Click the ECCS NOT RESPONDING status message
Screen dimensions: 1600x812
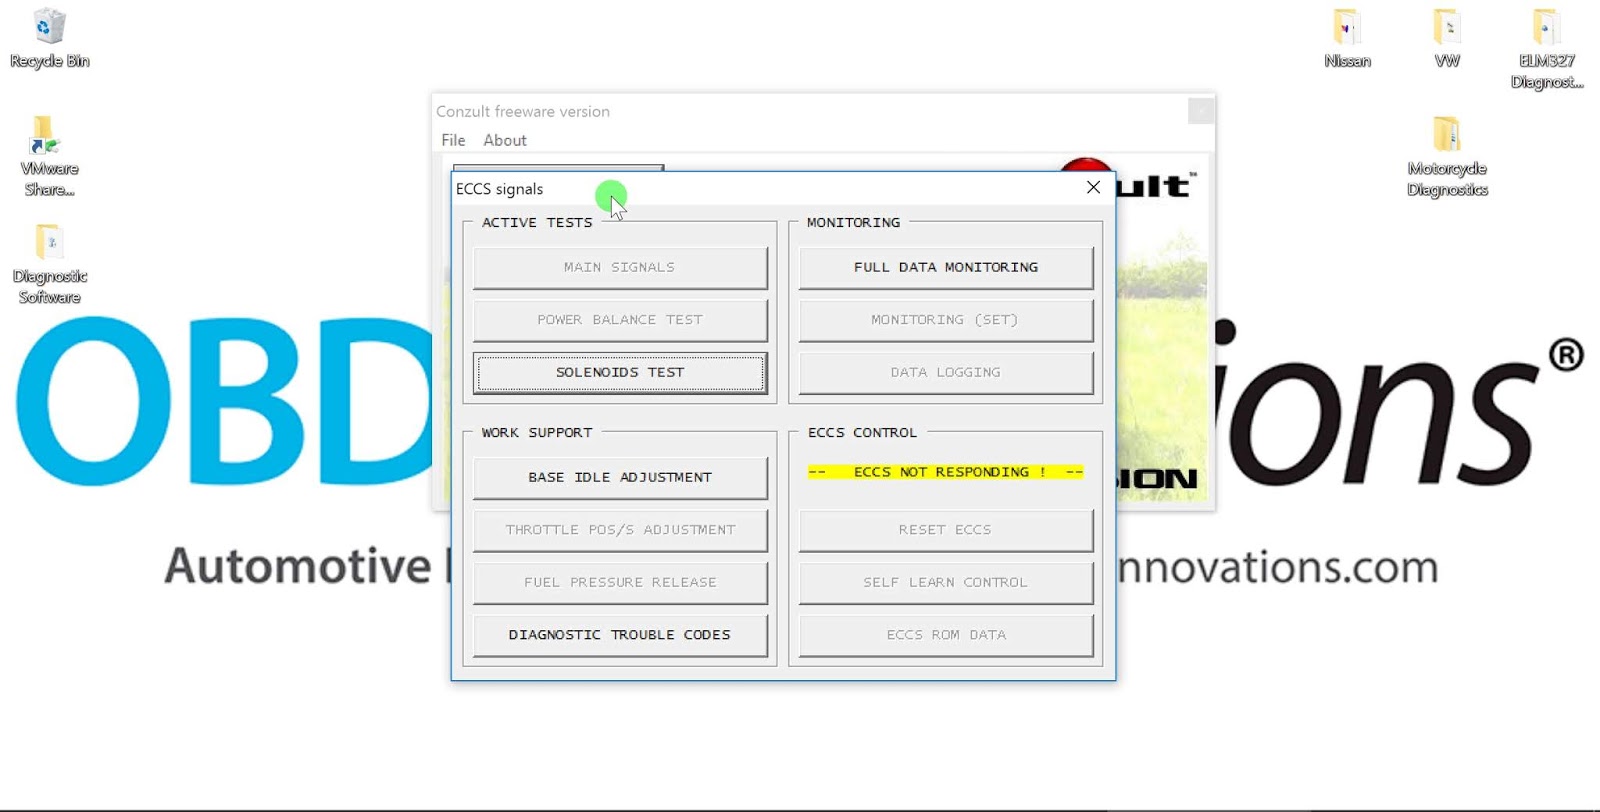click(x=946, y=472)
